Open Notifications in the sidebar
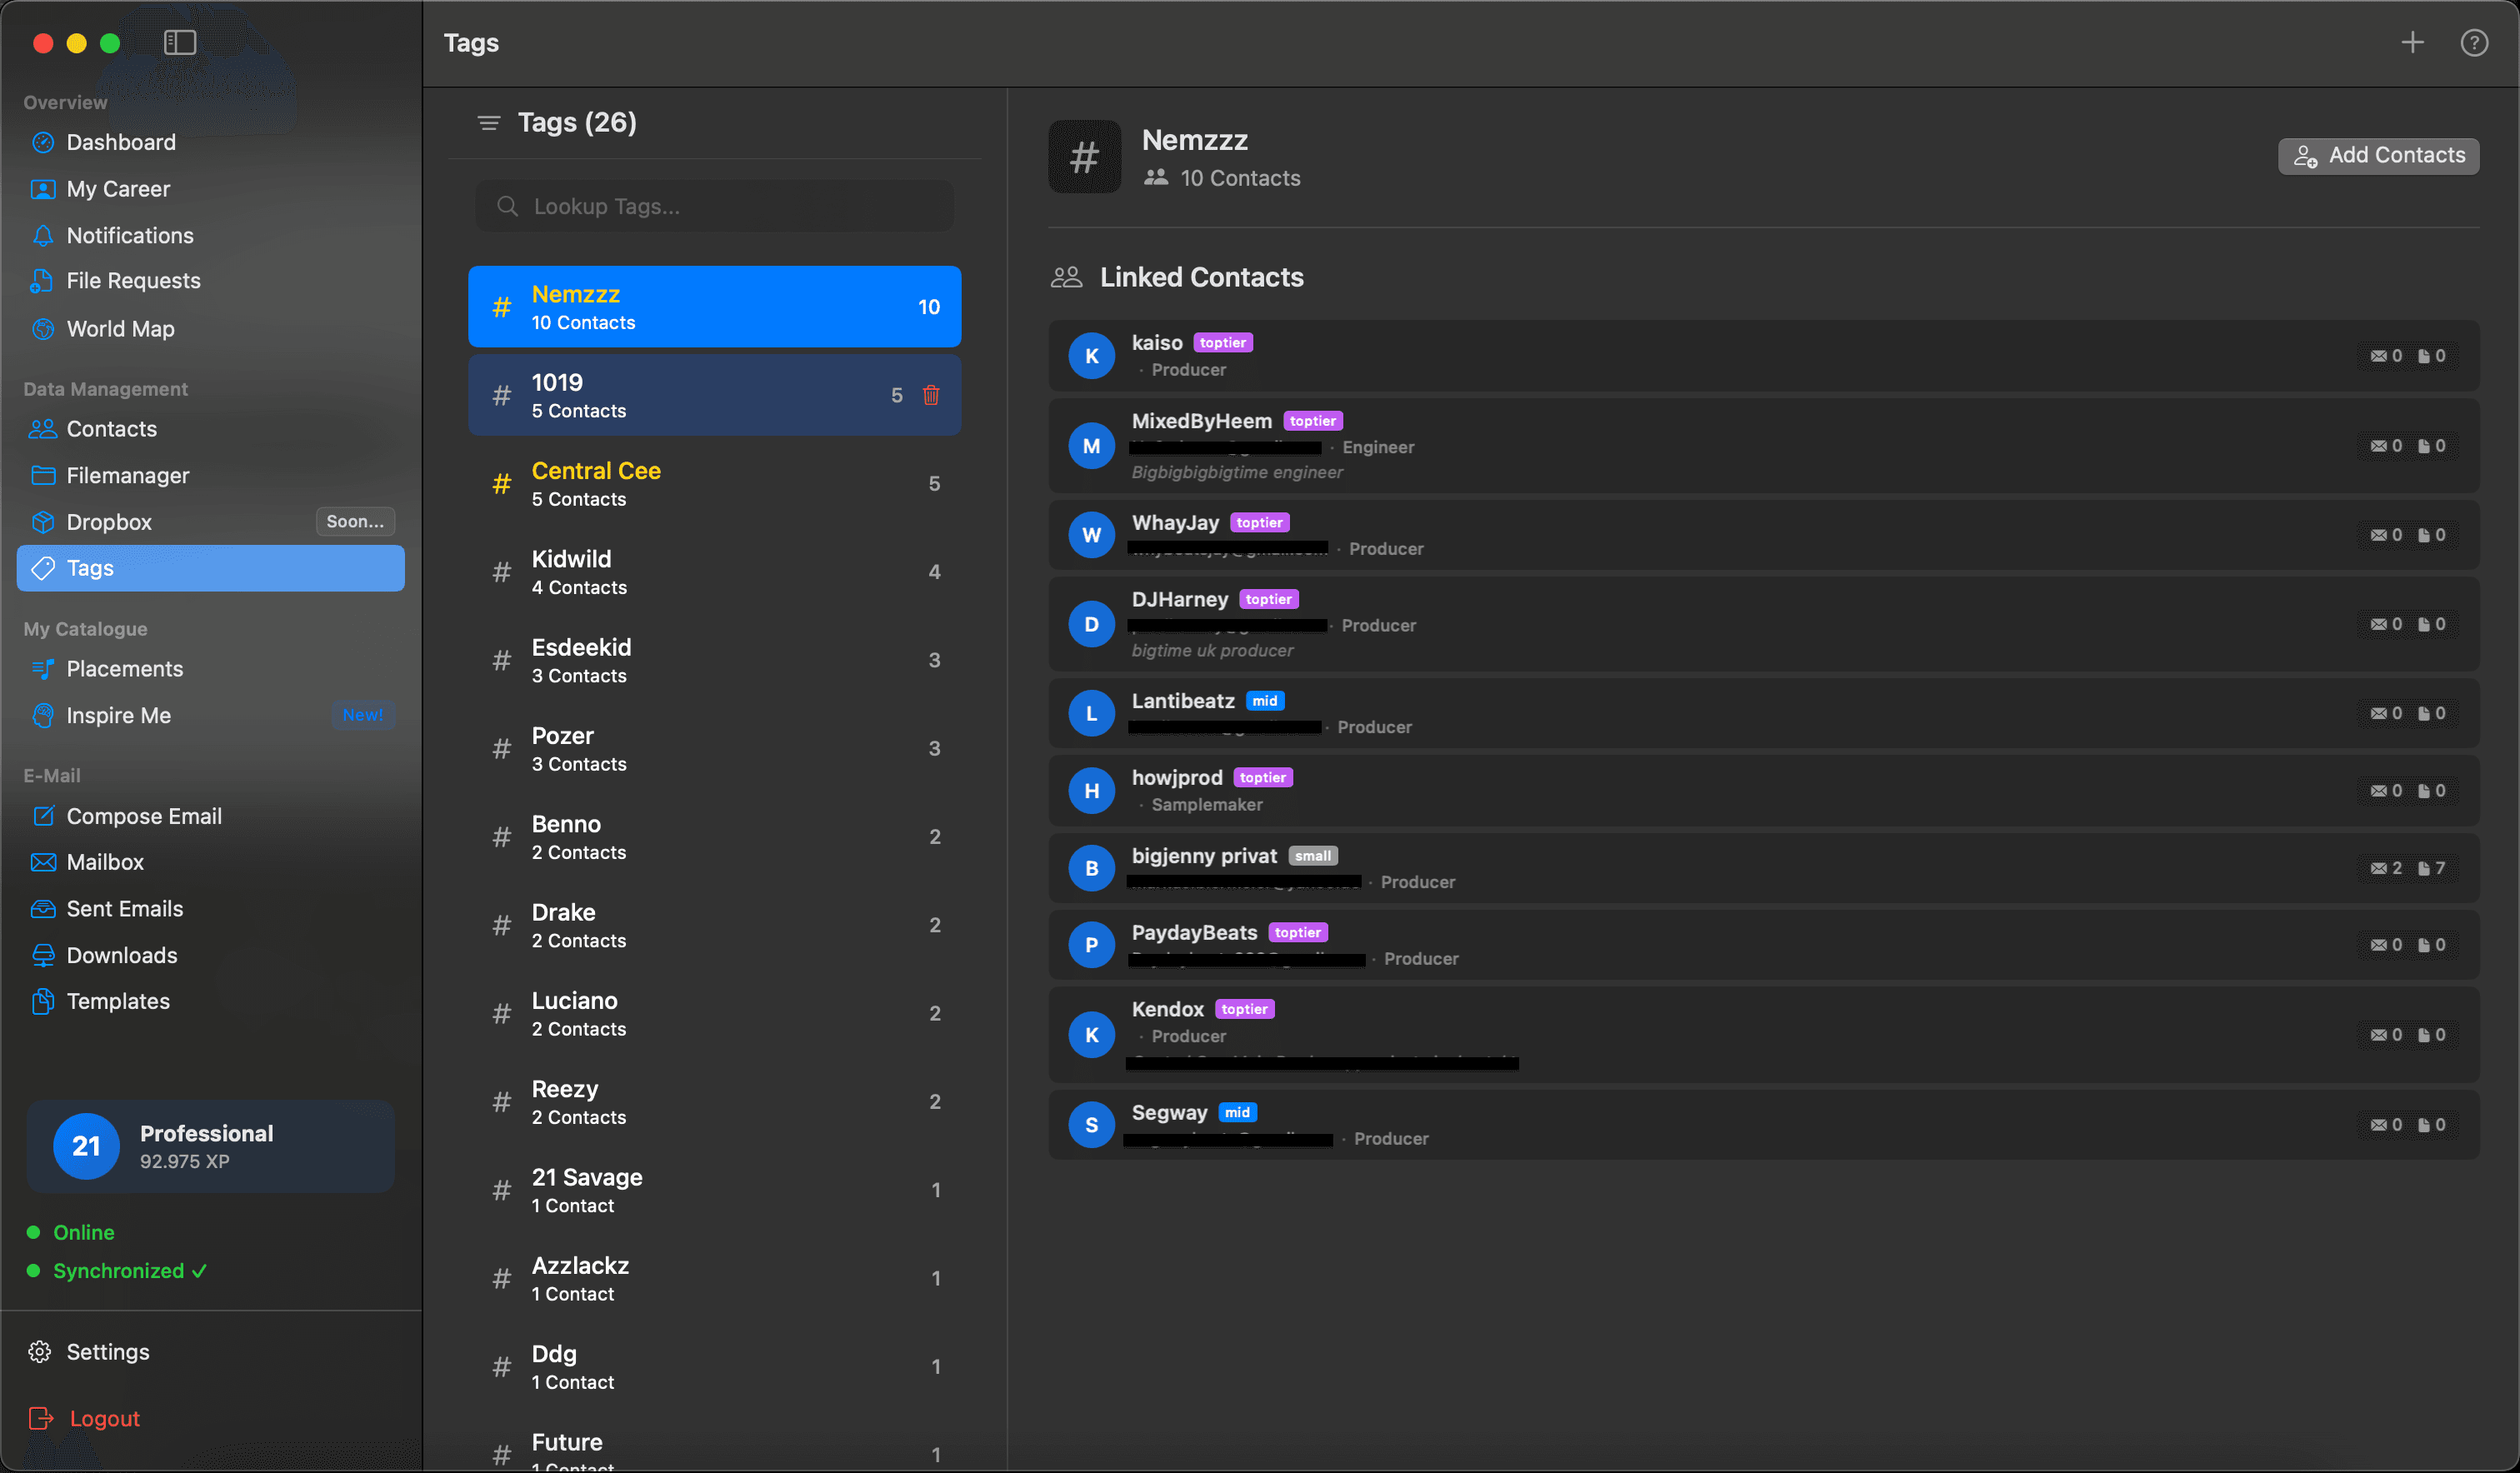Image resolution: width=2520 pixels, height=1473 pixels. (x=130, y=235)
